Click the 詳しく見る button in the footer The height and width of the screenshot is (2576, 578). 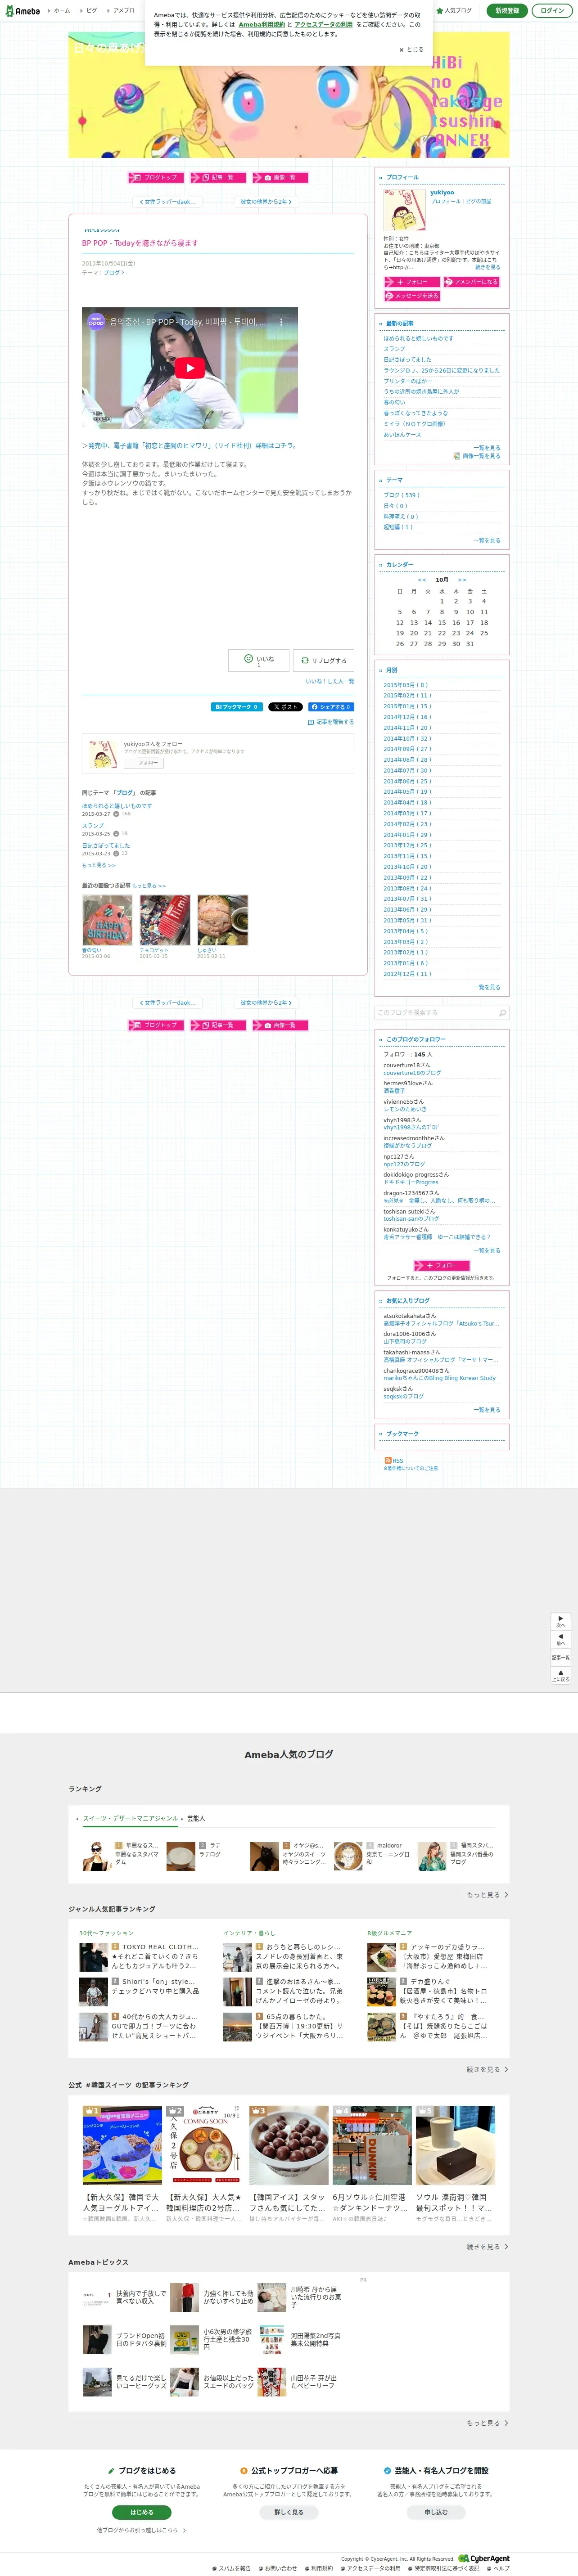tap(289, 2513)
